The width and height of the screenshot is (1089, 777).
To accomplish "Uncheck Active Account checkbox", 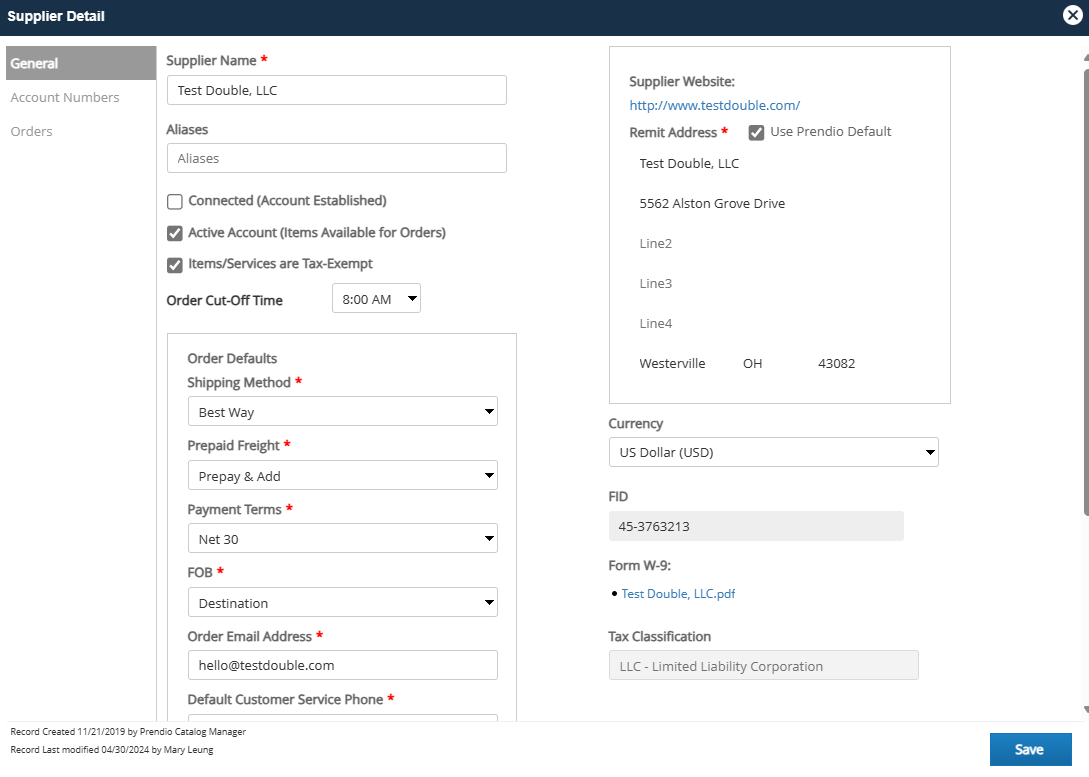I will pyautogui.click(x=175, y=233).
